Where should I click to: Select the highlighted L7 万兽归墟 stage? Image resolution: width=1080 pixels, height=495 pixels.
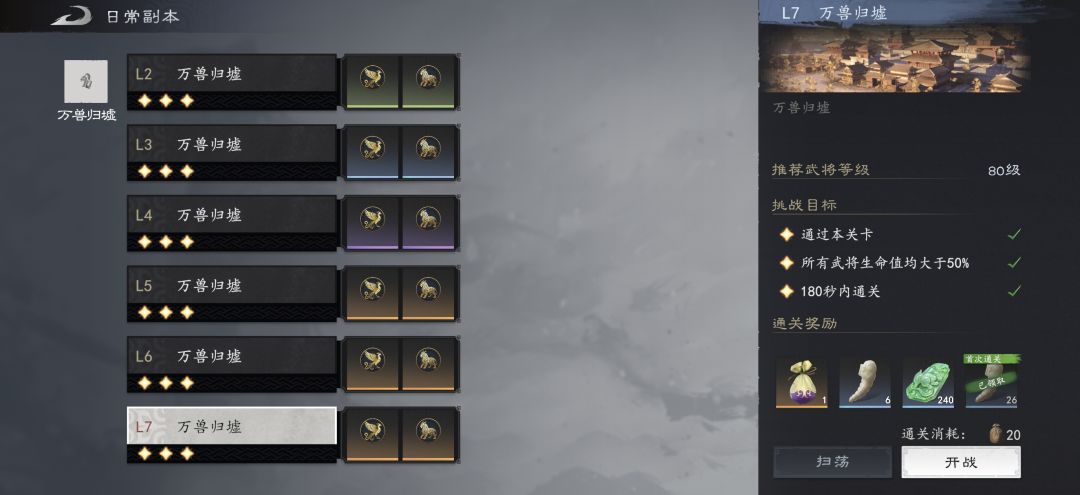(232, 435)
